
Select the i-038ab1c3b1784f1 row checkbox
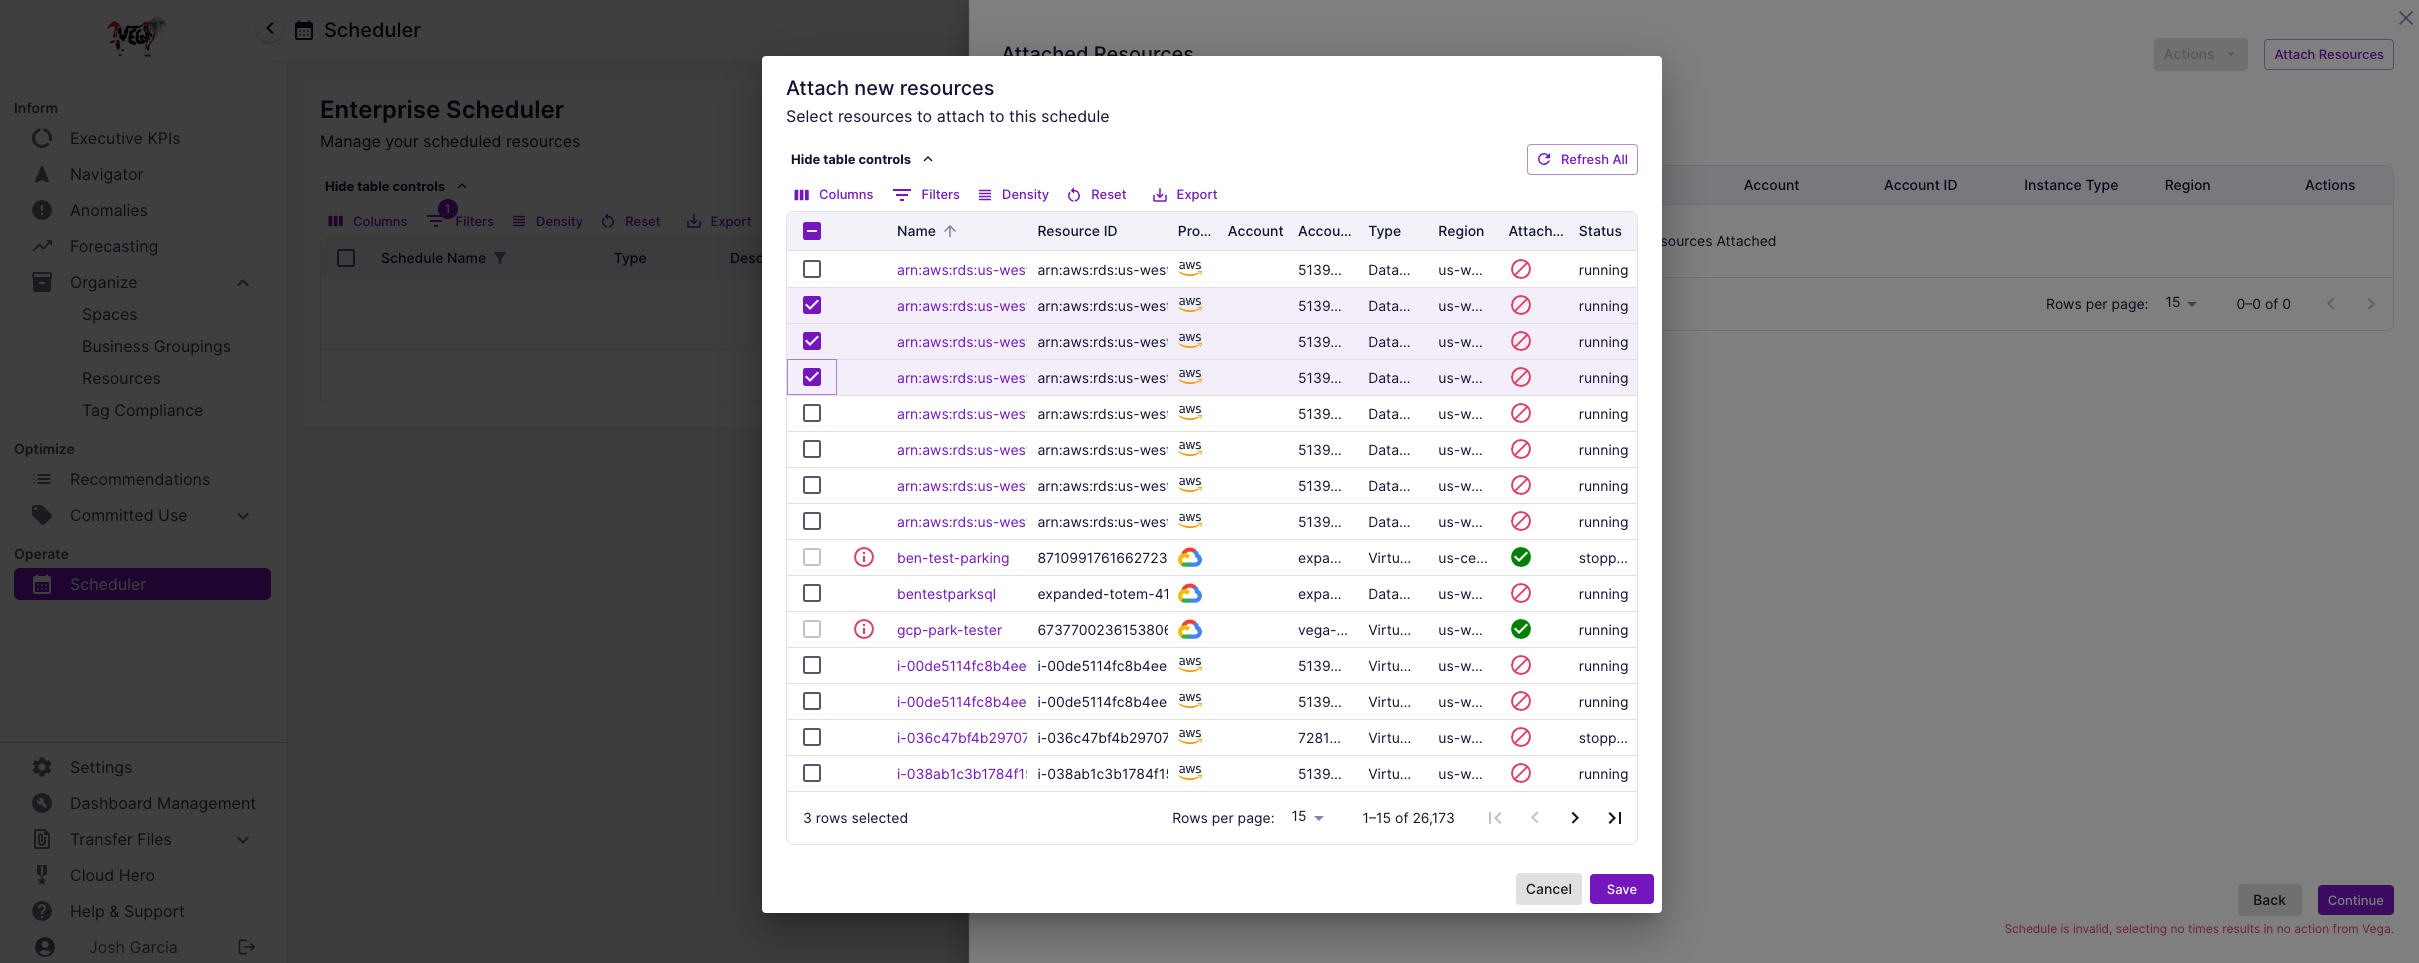[x=812, y=774]
